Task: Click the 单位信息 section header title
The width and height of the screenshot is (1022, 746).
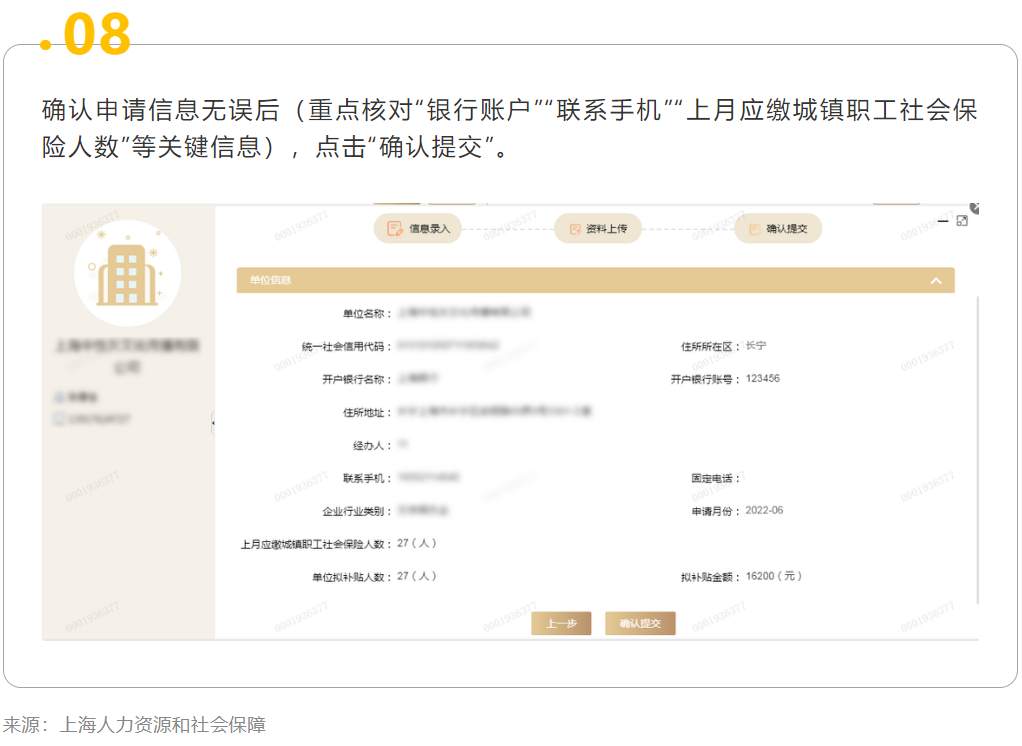Action: pyautogui.click(x=271, y=281)
